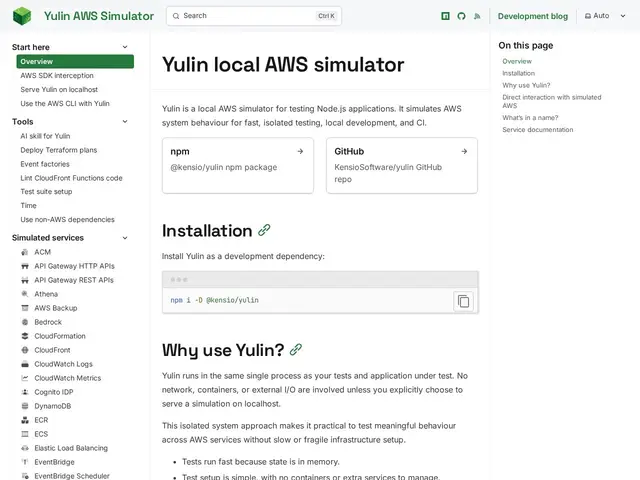Jump to Direct interaction with simulated AWS
This screenshot has width=640, height=480.
[x=551, y=101]
